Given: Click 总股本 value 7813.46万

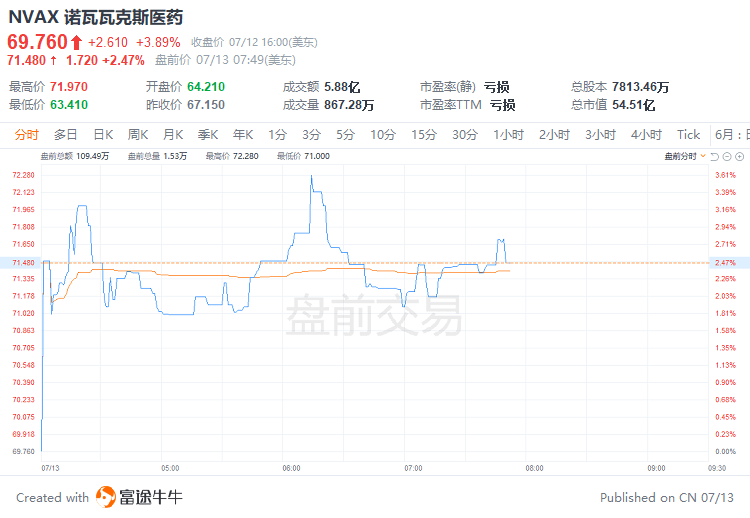Looking at the screenshot, I should point(640,87).
